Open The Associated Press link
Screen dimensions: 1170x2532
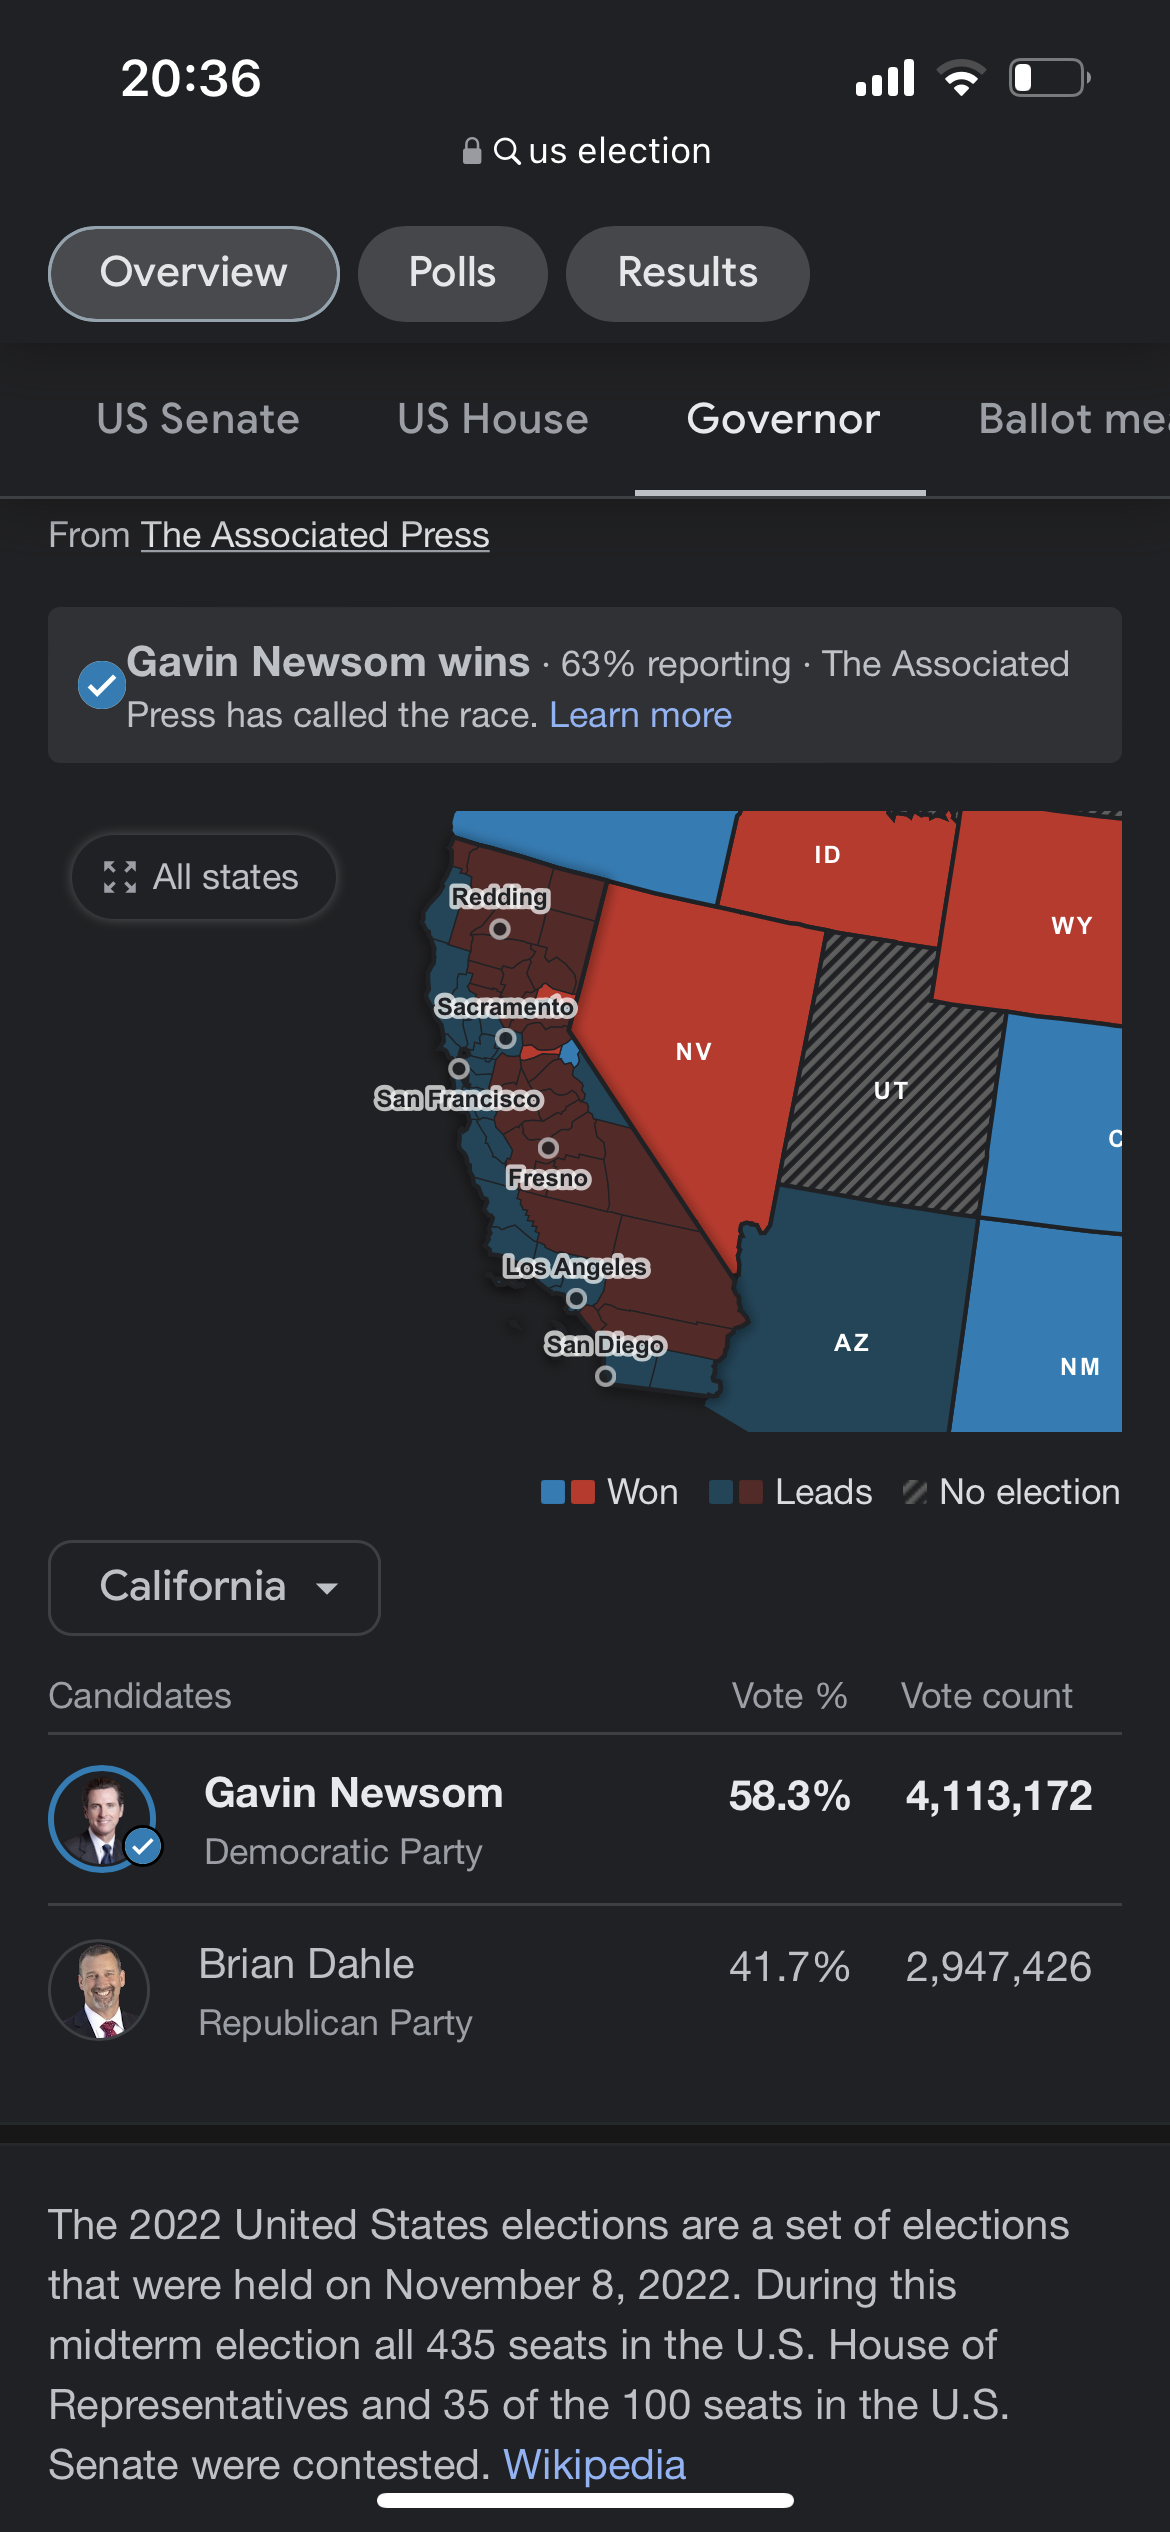click(315, 535)
